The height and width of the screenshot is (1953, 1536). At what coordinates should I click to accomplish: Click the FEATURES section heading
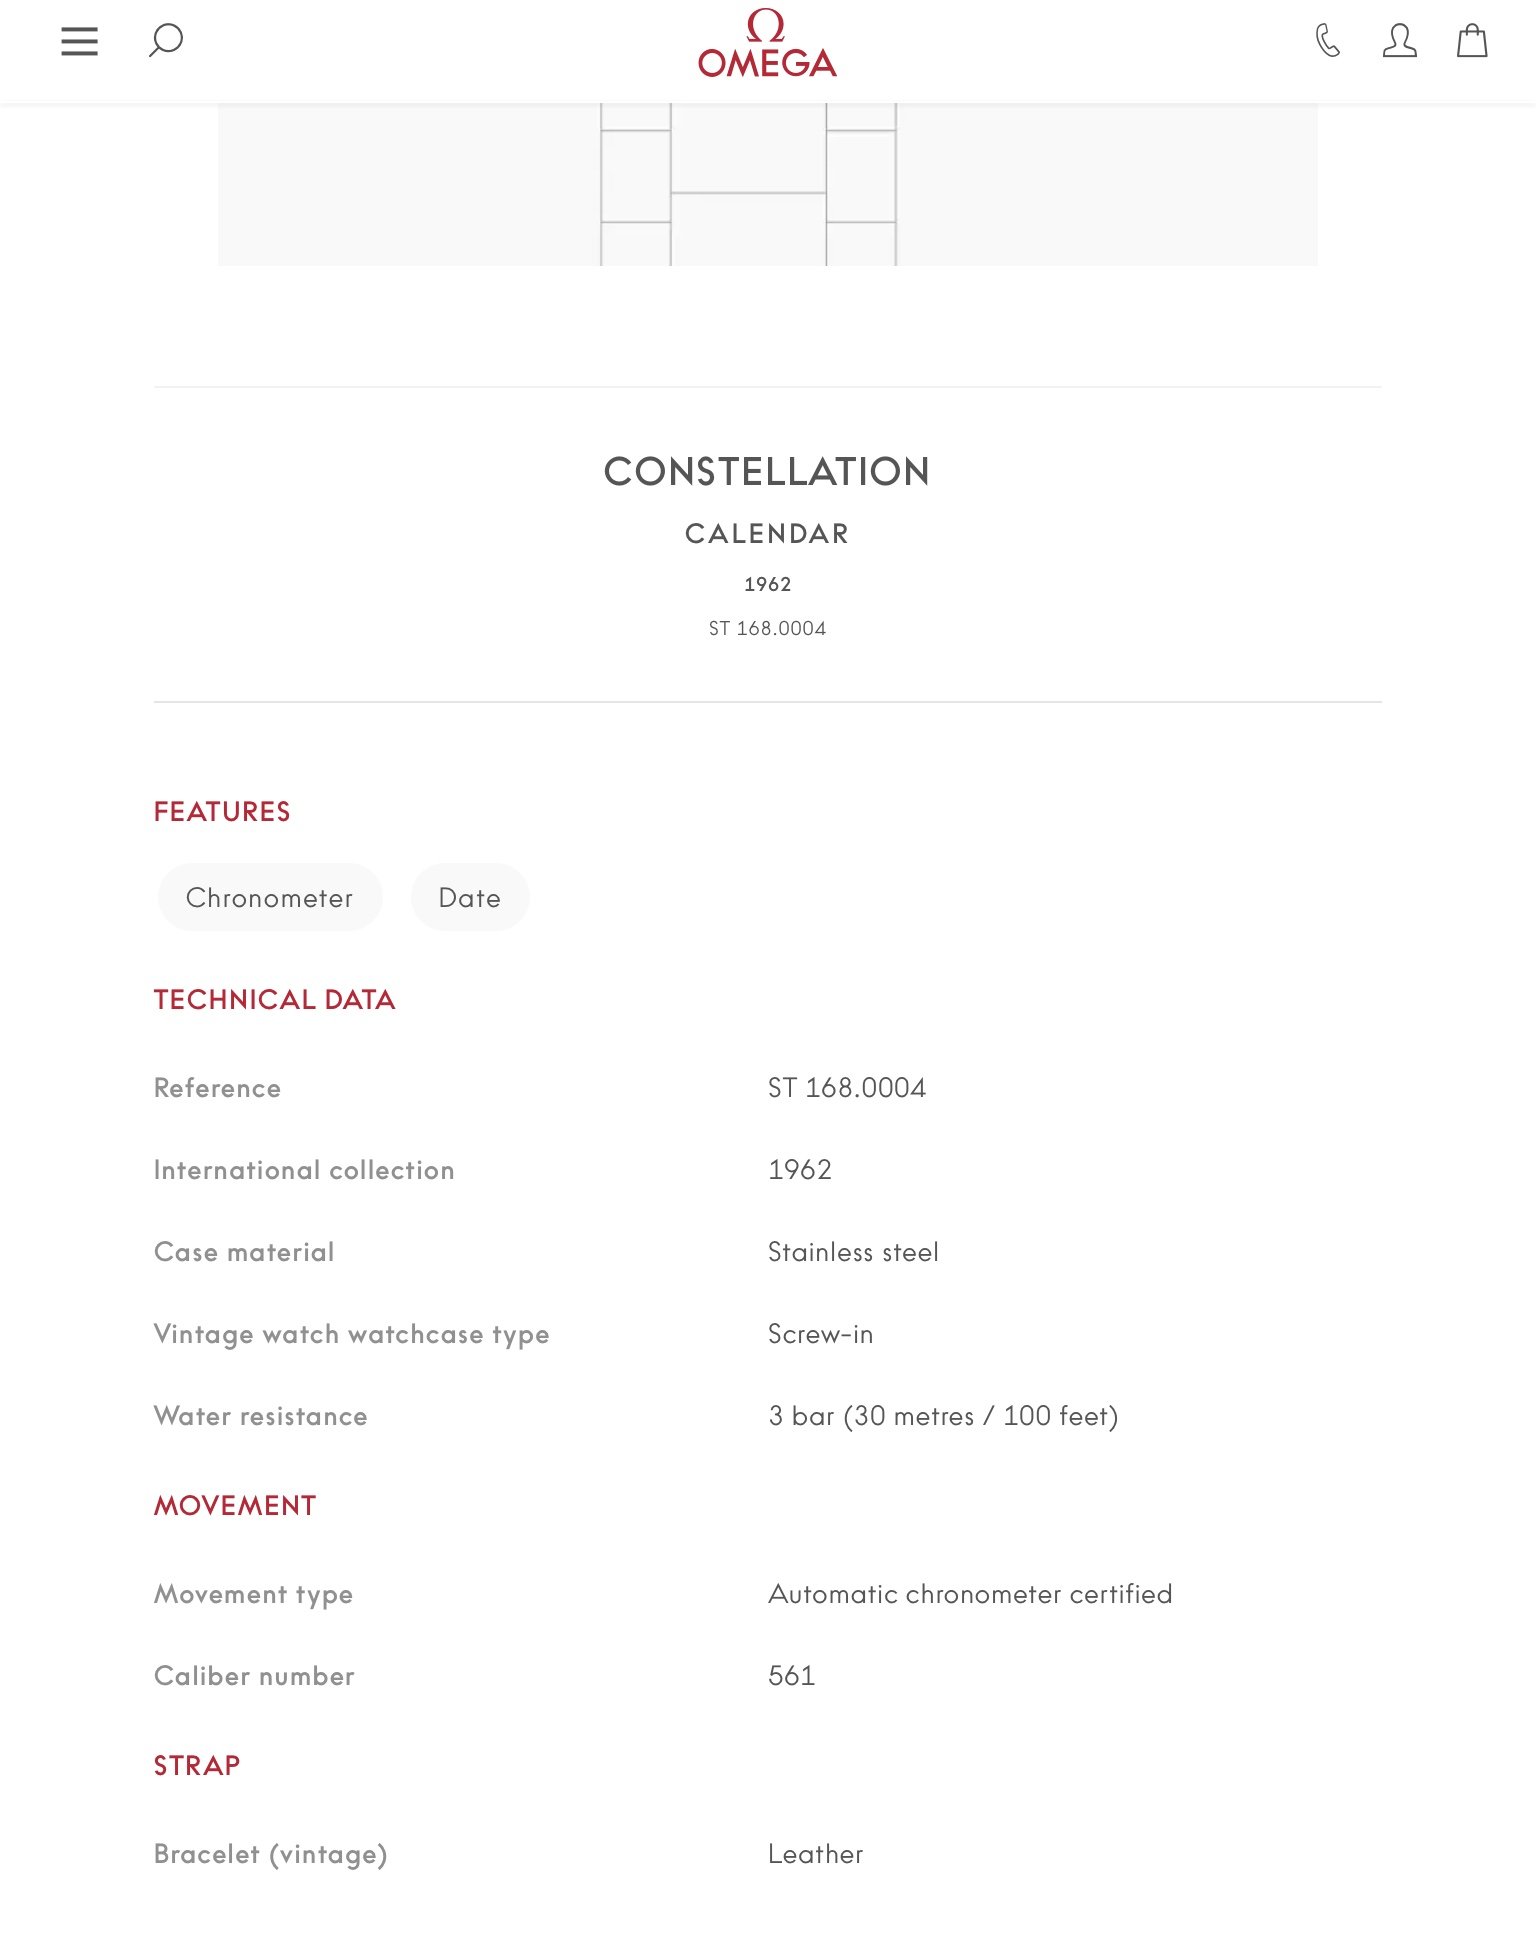click(222, 811)
